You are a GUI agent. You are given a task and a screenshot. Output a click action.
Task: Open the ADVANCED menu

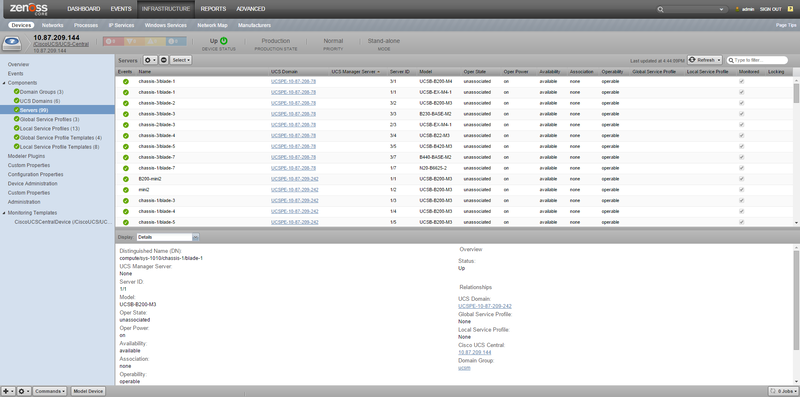pyautogui.click(x=251, y=9)
